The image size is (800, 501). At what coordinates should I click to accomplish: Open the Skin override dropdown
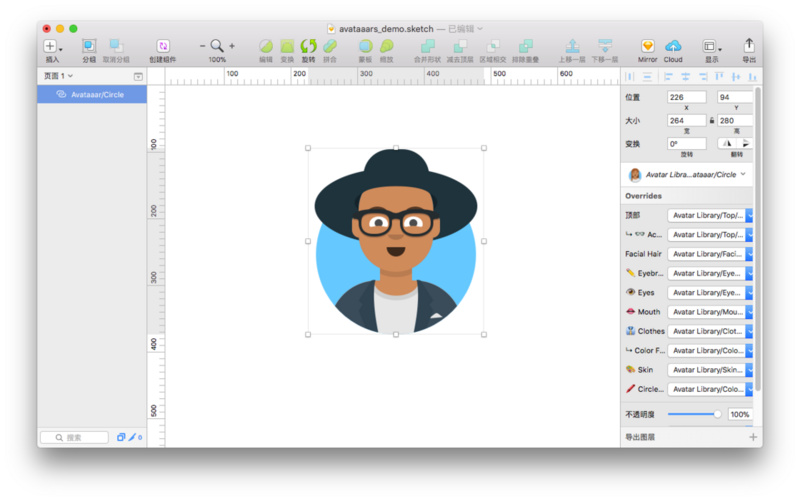pos(710,369)
